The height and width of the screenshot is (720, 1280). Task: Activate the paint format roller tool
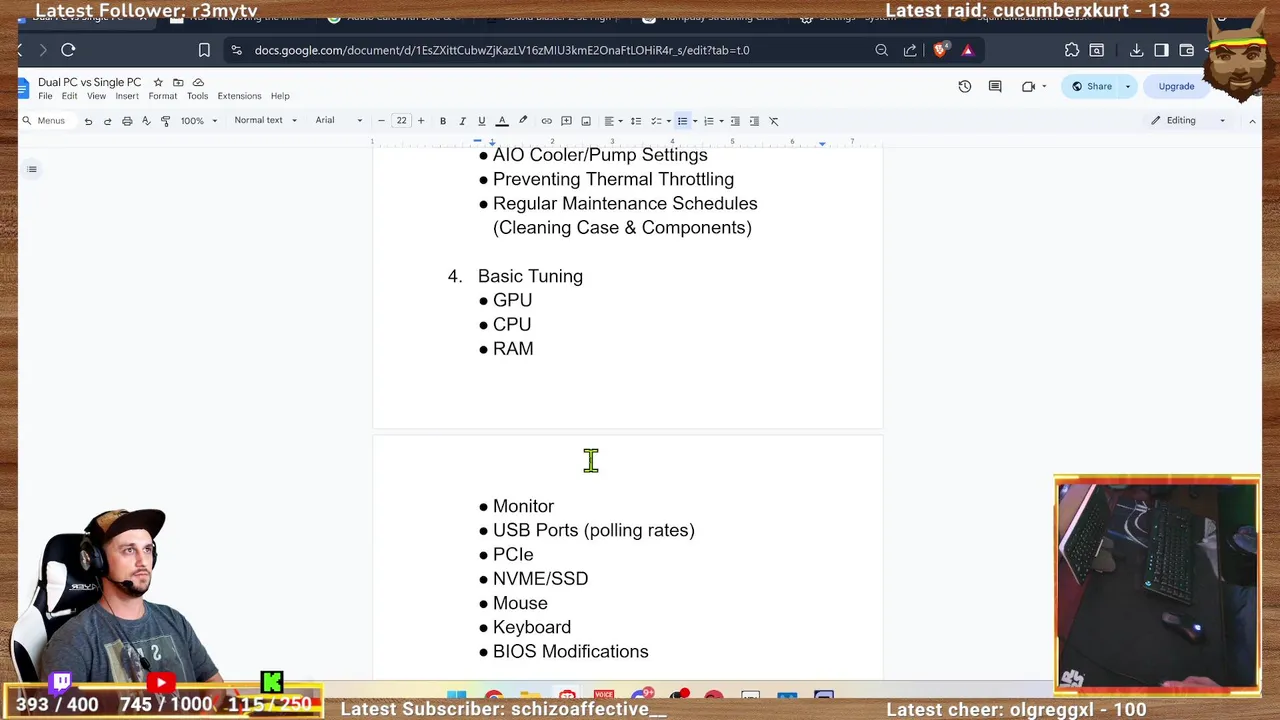click(x=165, y=121)
